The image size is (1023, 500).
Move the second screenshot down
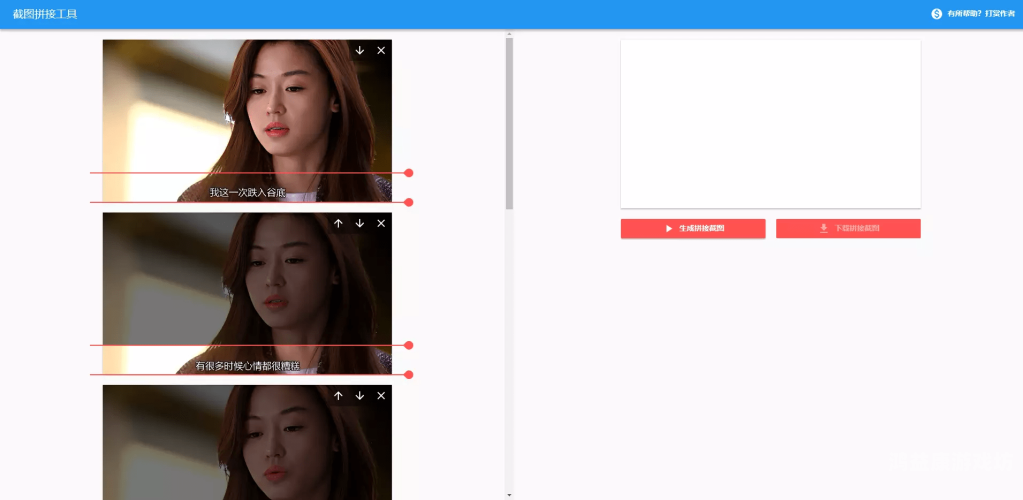360,224
